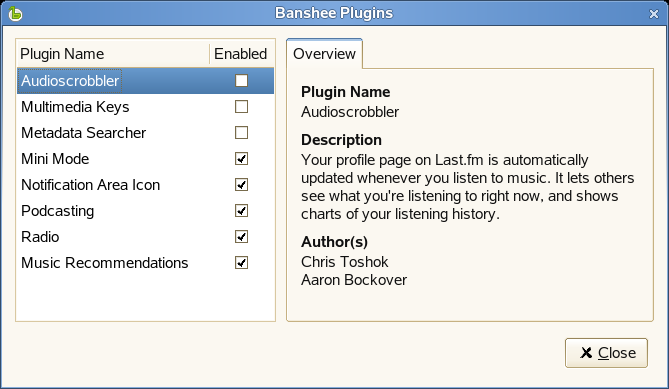669x389 pixels.
Task: Click the Last.fm description paragraph
Action: pyautogui.click(x=468, y=187)
